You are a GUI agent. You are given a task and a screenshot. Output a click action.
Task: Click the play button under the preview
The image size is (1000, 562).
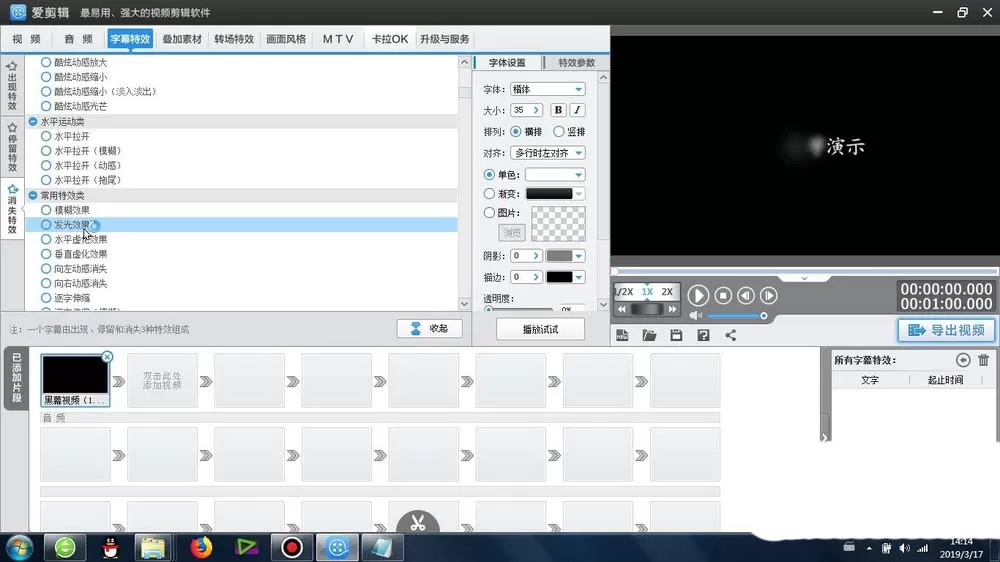point(698,295)
